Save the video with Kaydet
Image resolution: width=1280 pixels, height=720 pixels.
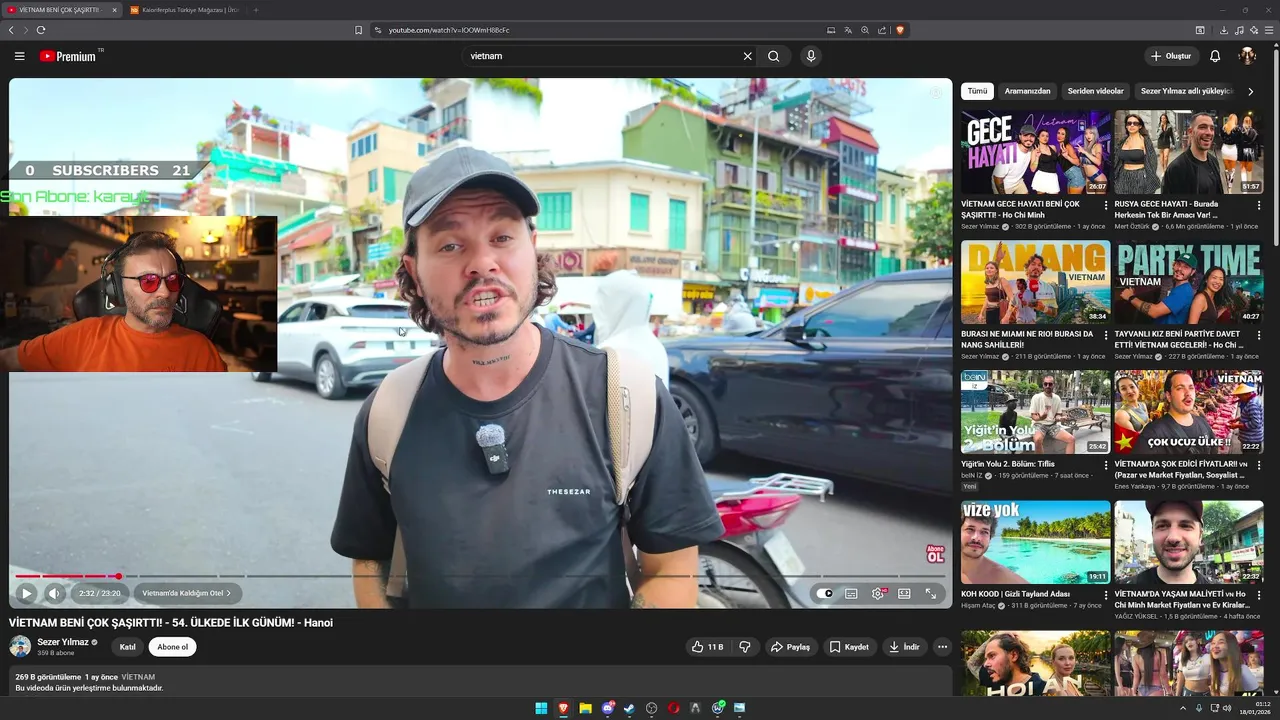[x=849, y=647]
